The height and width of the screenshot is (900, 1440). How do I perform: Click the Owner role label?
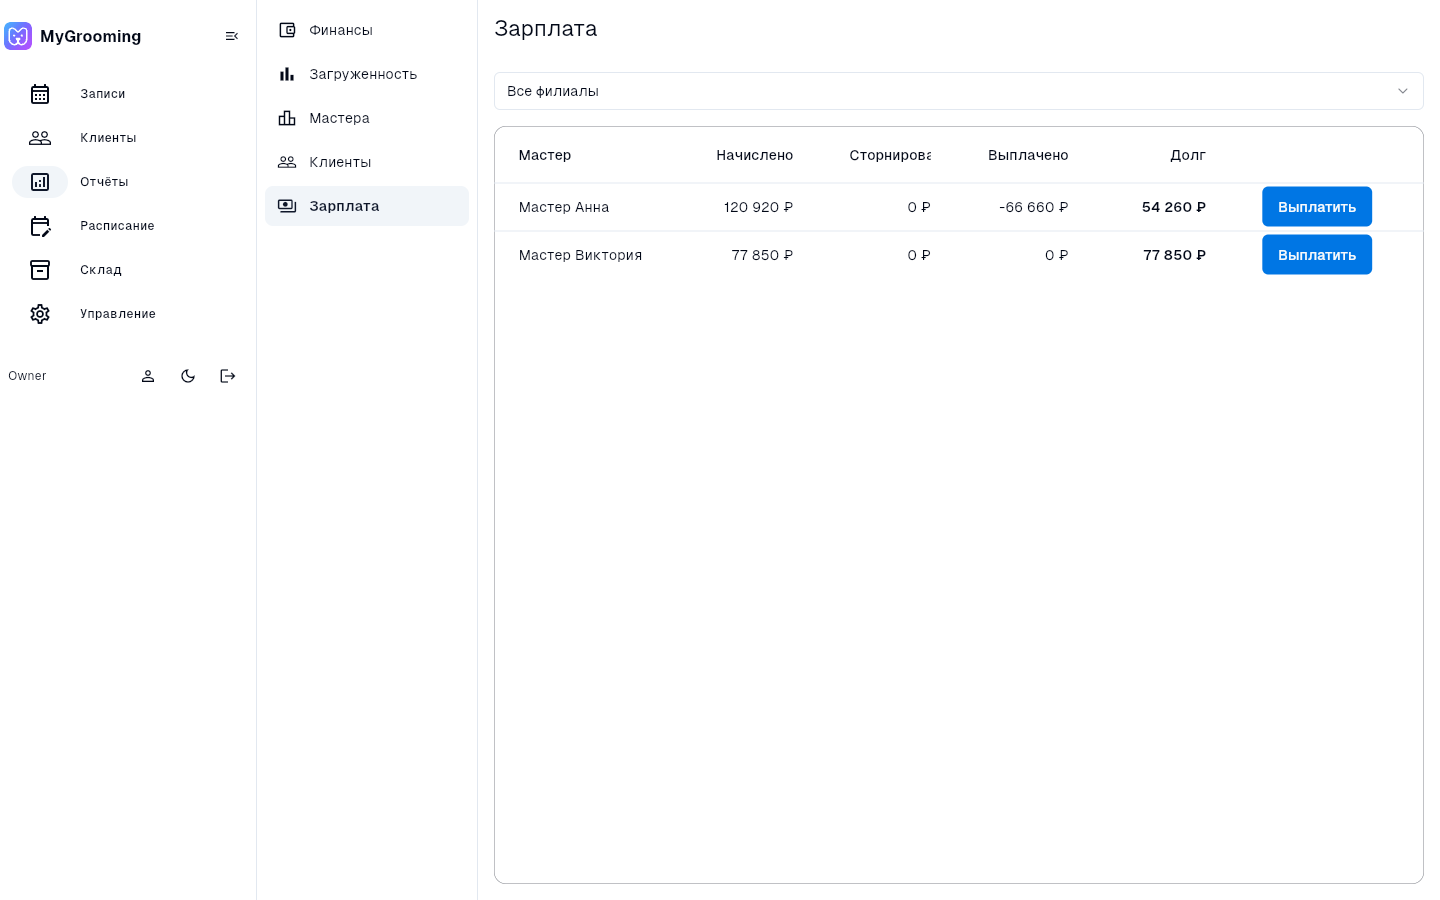(27, 376)
